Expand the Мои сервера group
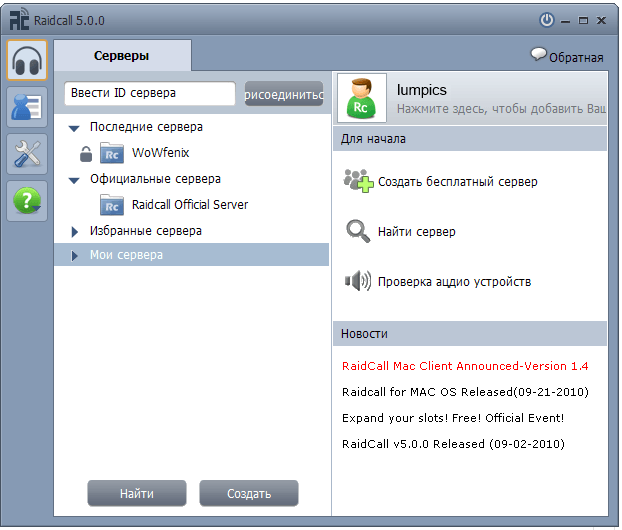Viewport: 622px width, 530px height. pyautogui.click(x=75, y=256)
